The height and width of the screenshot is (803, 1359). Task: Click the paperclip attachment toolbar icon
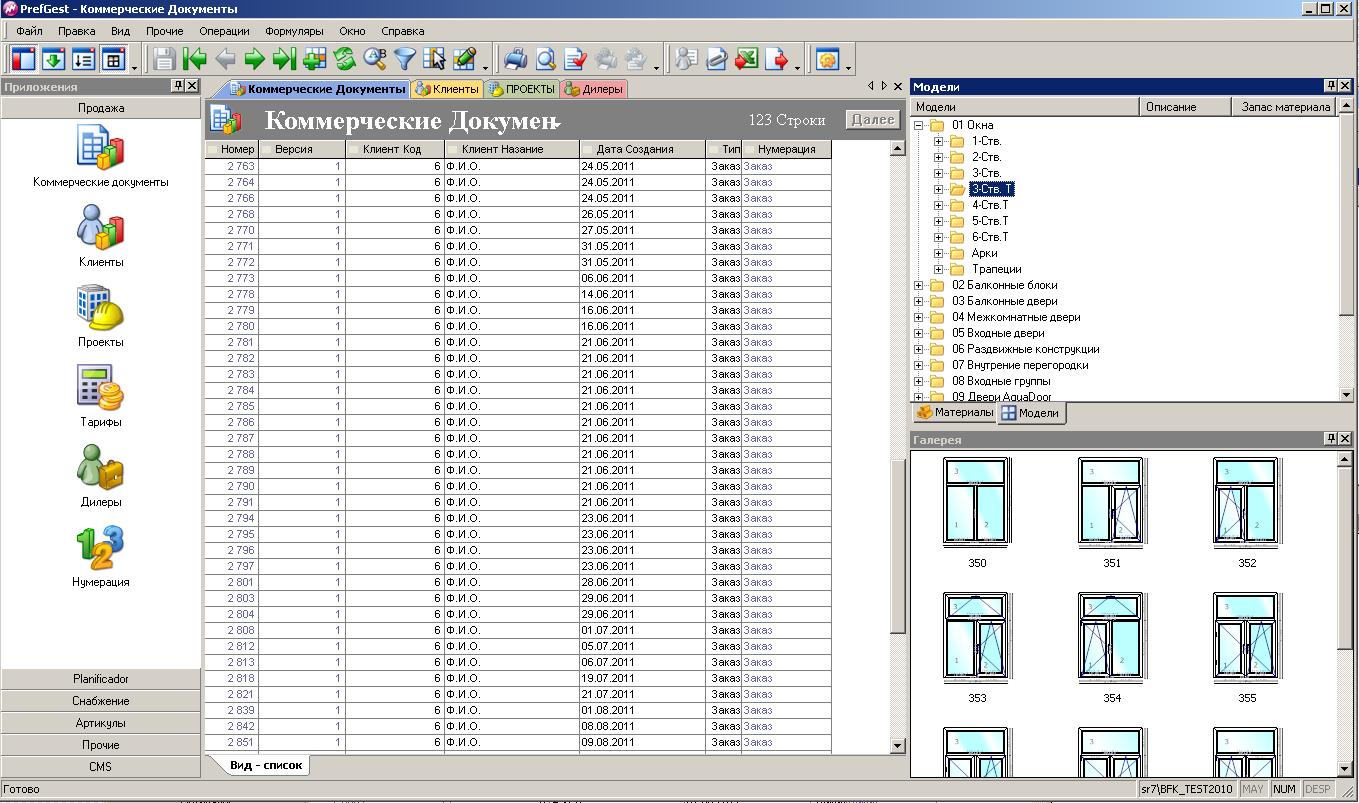[x=716, y=59]
